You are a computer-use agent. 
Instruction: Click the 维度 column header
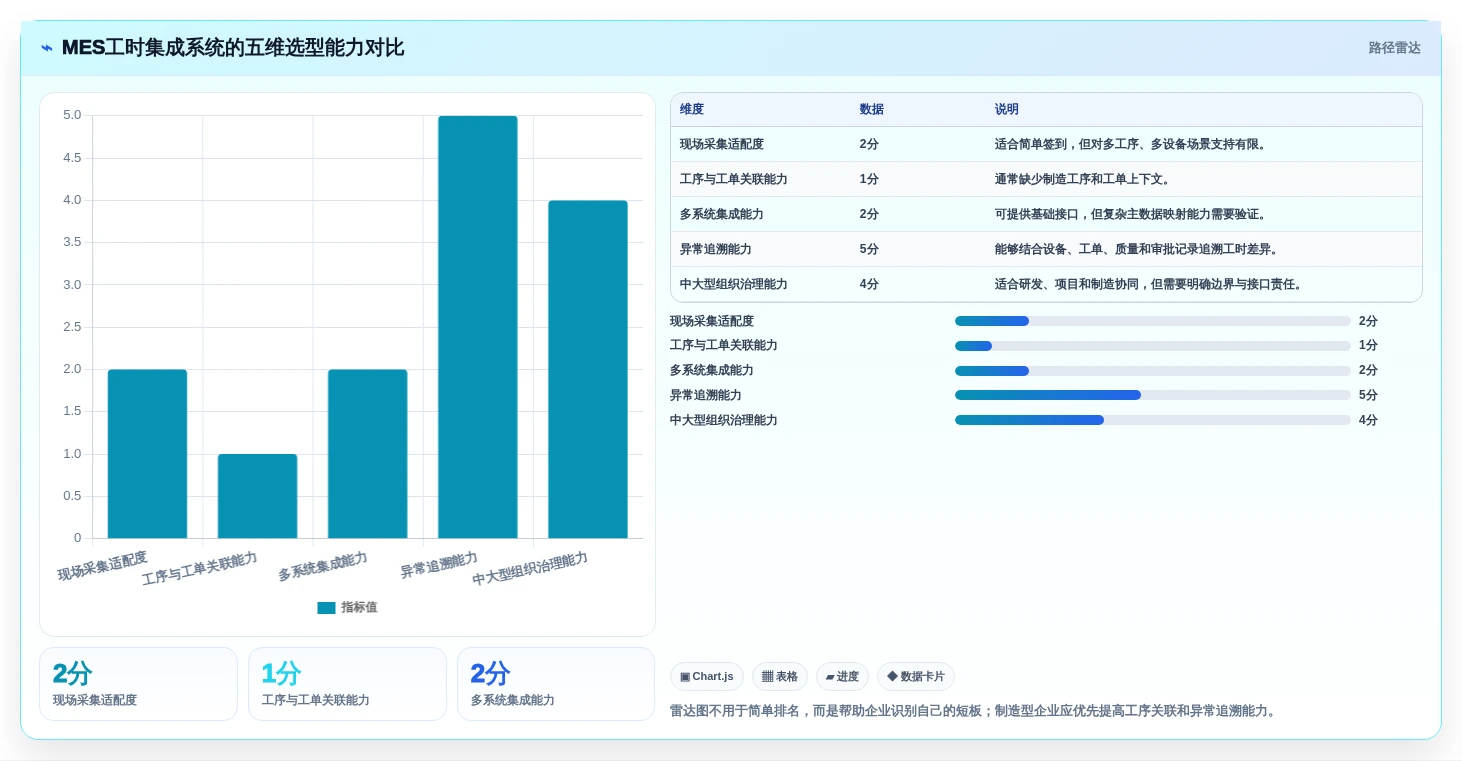[x=692, y=110]
